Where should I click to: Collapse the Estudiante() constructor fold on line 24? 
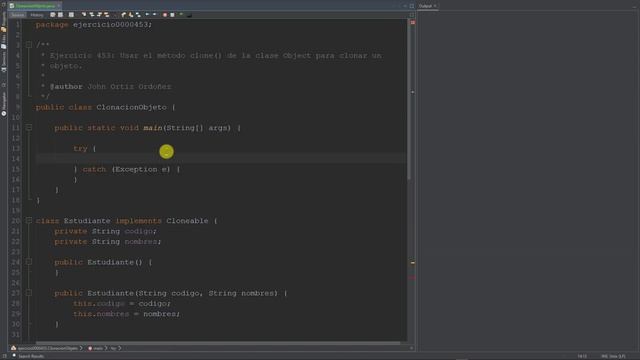(x=29, y=262)
